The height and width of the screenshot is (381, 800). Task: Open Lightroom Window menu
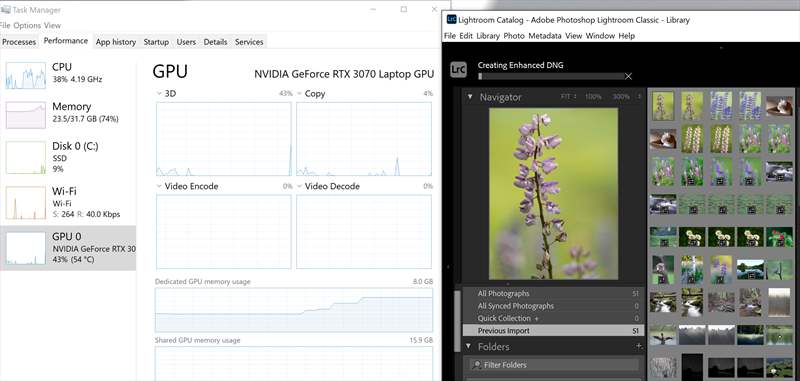pyautogui.click(x=600, y=36)
